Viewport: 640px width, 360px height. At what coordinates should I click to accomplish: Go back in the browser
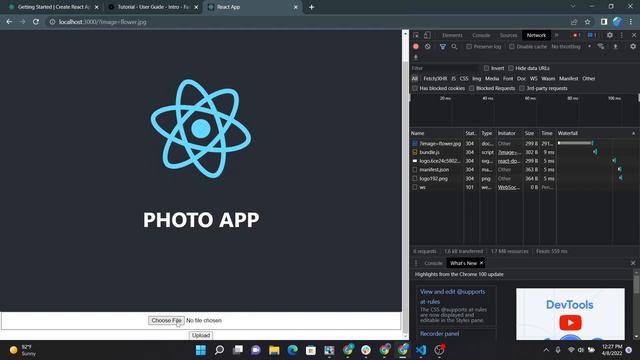(x=9, y=22)
